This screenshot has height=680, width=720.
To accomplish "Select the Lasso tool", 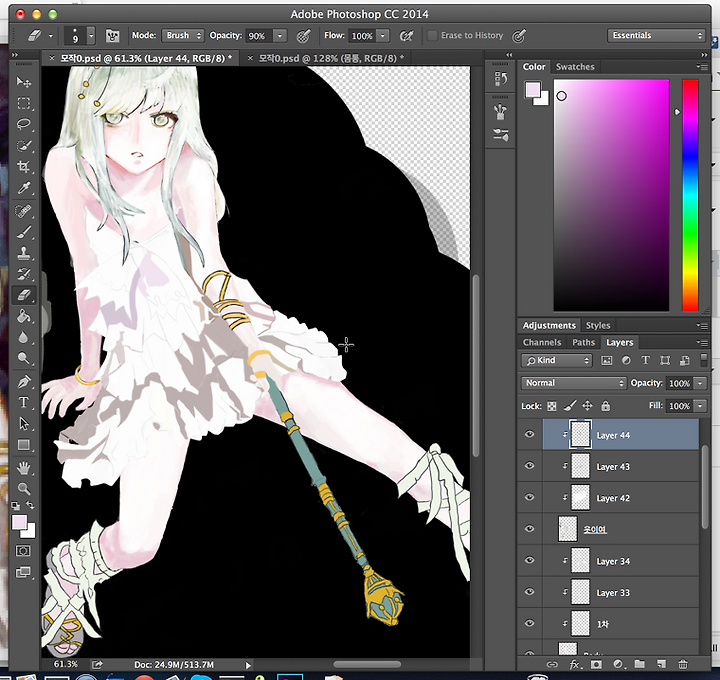I will click(23, 124).
